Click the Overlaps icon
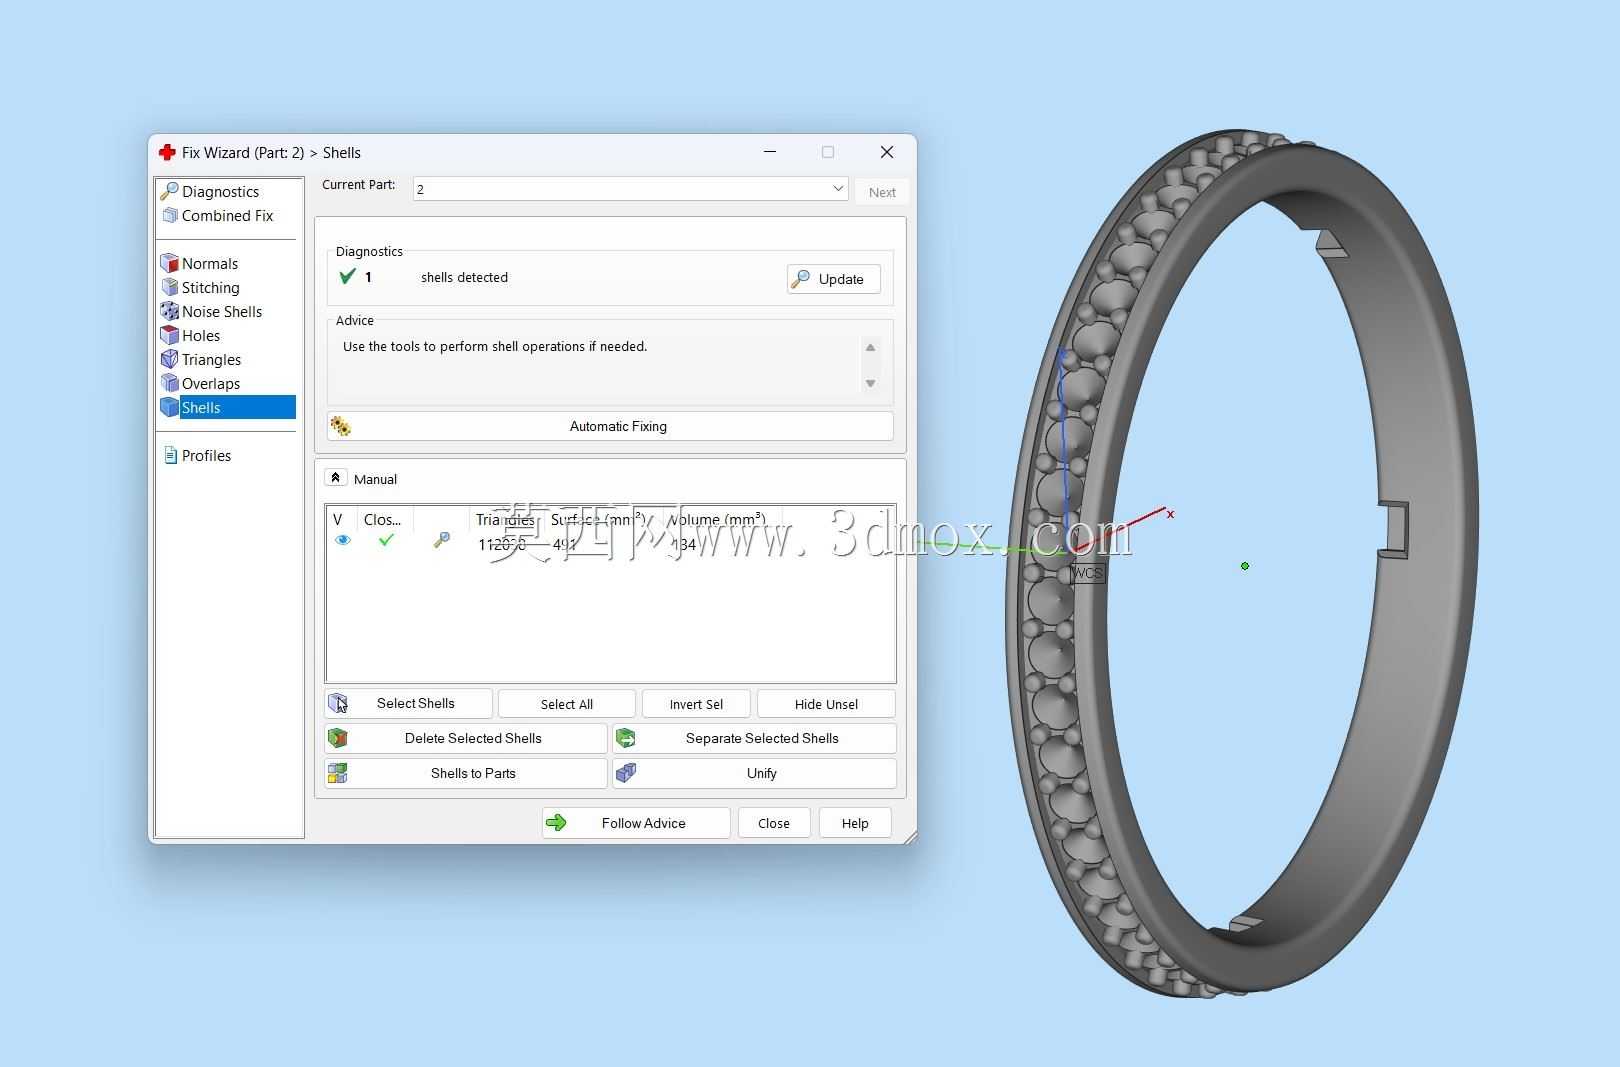The height and width of the screenshot is (1067, 1620). tap(170, 383)
